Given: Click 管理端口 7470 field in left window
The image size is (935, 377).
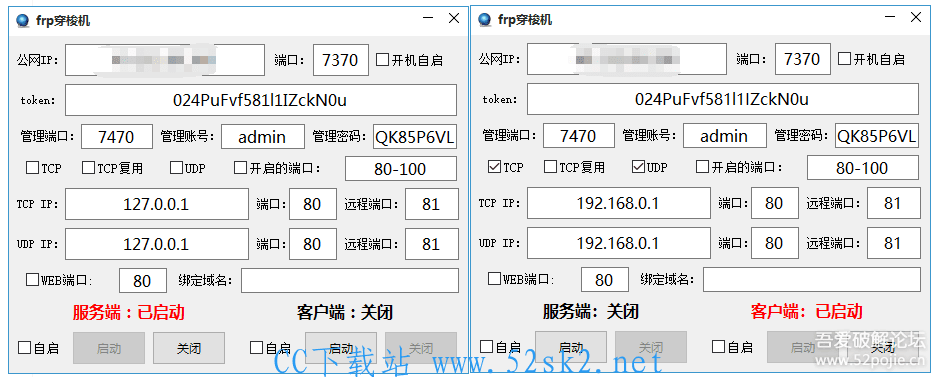Looking at the screenshot, I should pos(116,137).
